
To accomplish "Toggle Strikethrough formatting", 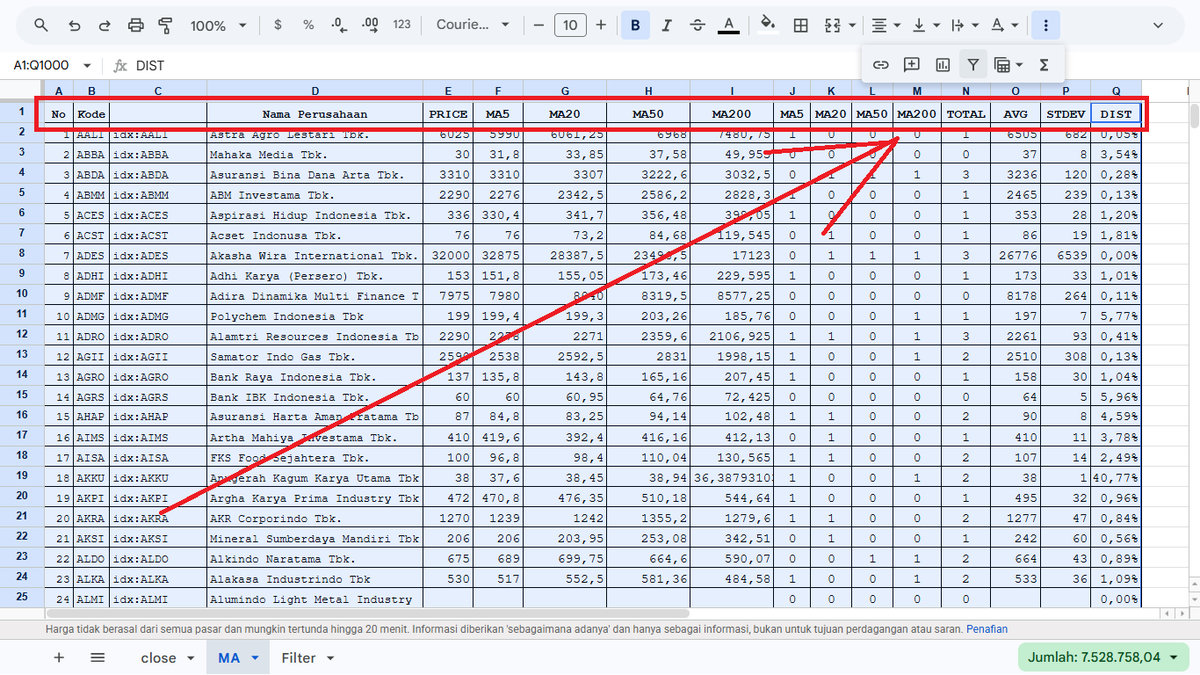I will pos(698,25).
